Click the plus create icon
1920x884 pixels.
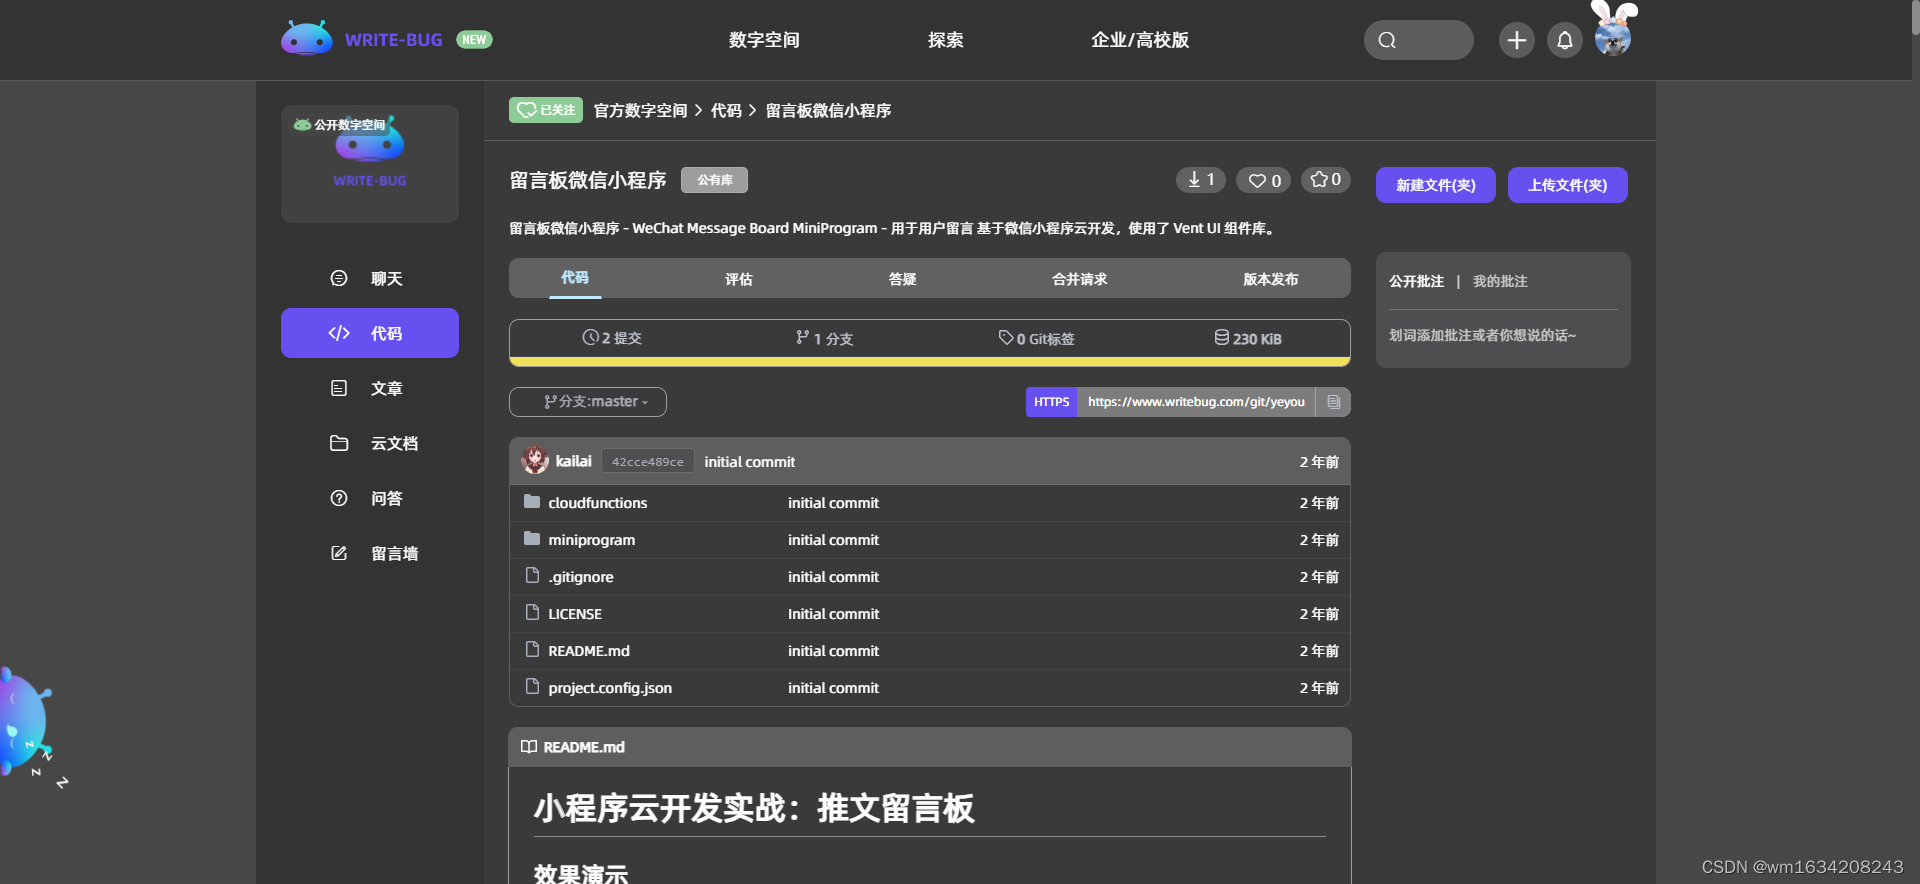point(1516,40)
